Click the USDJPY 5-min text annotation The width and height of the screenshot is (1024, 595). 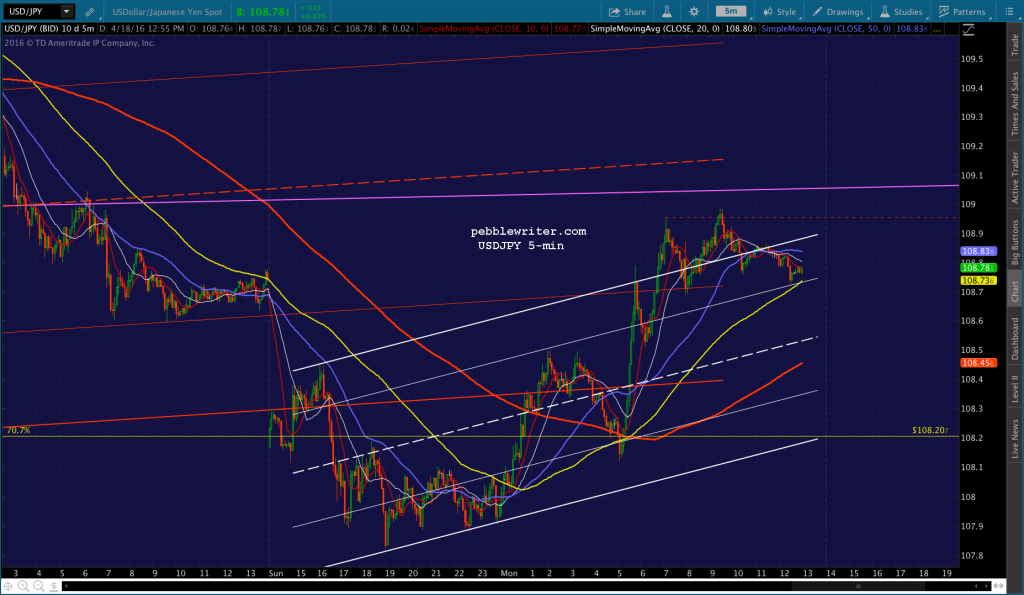click(x=520, y=246)
